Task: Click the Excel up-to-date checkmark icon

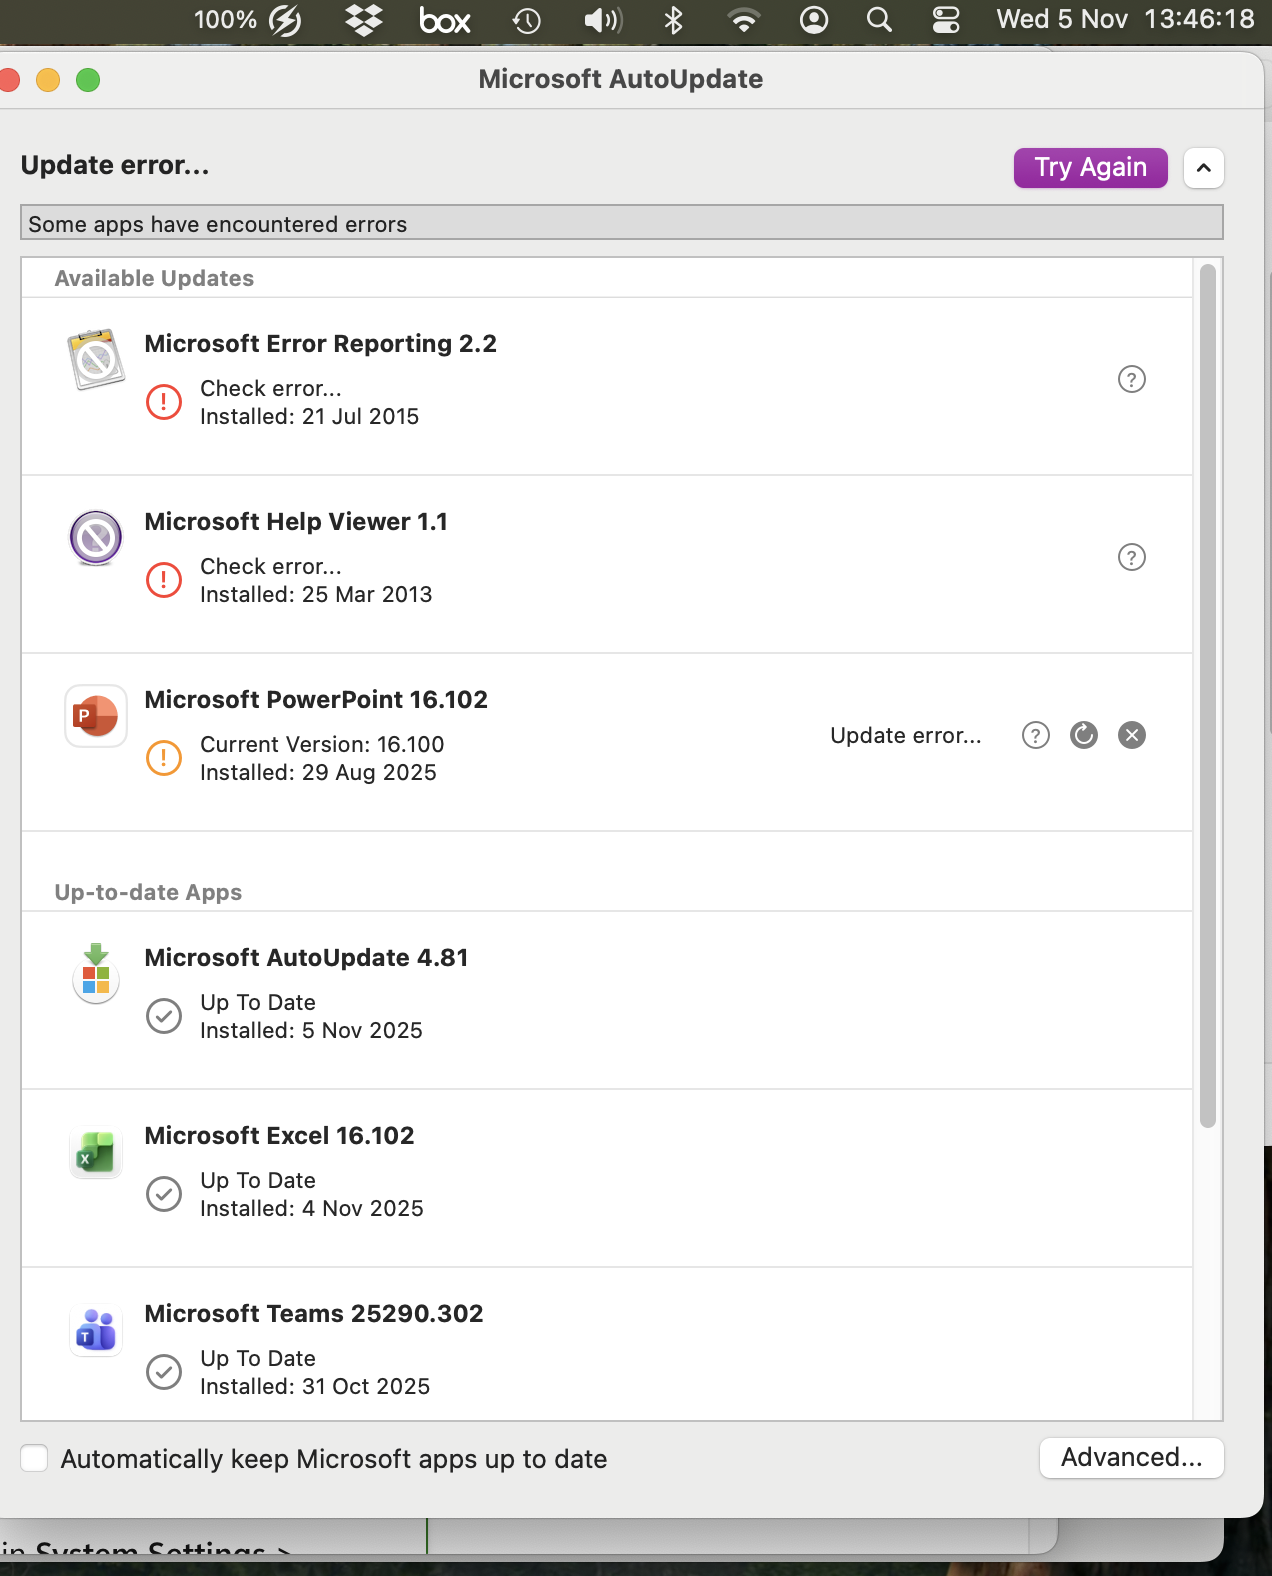Action: (164, 1194)
